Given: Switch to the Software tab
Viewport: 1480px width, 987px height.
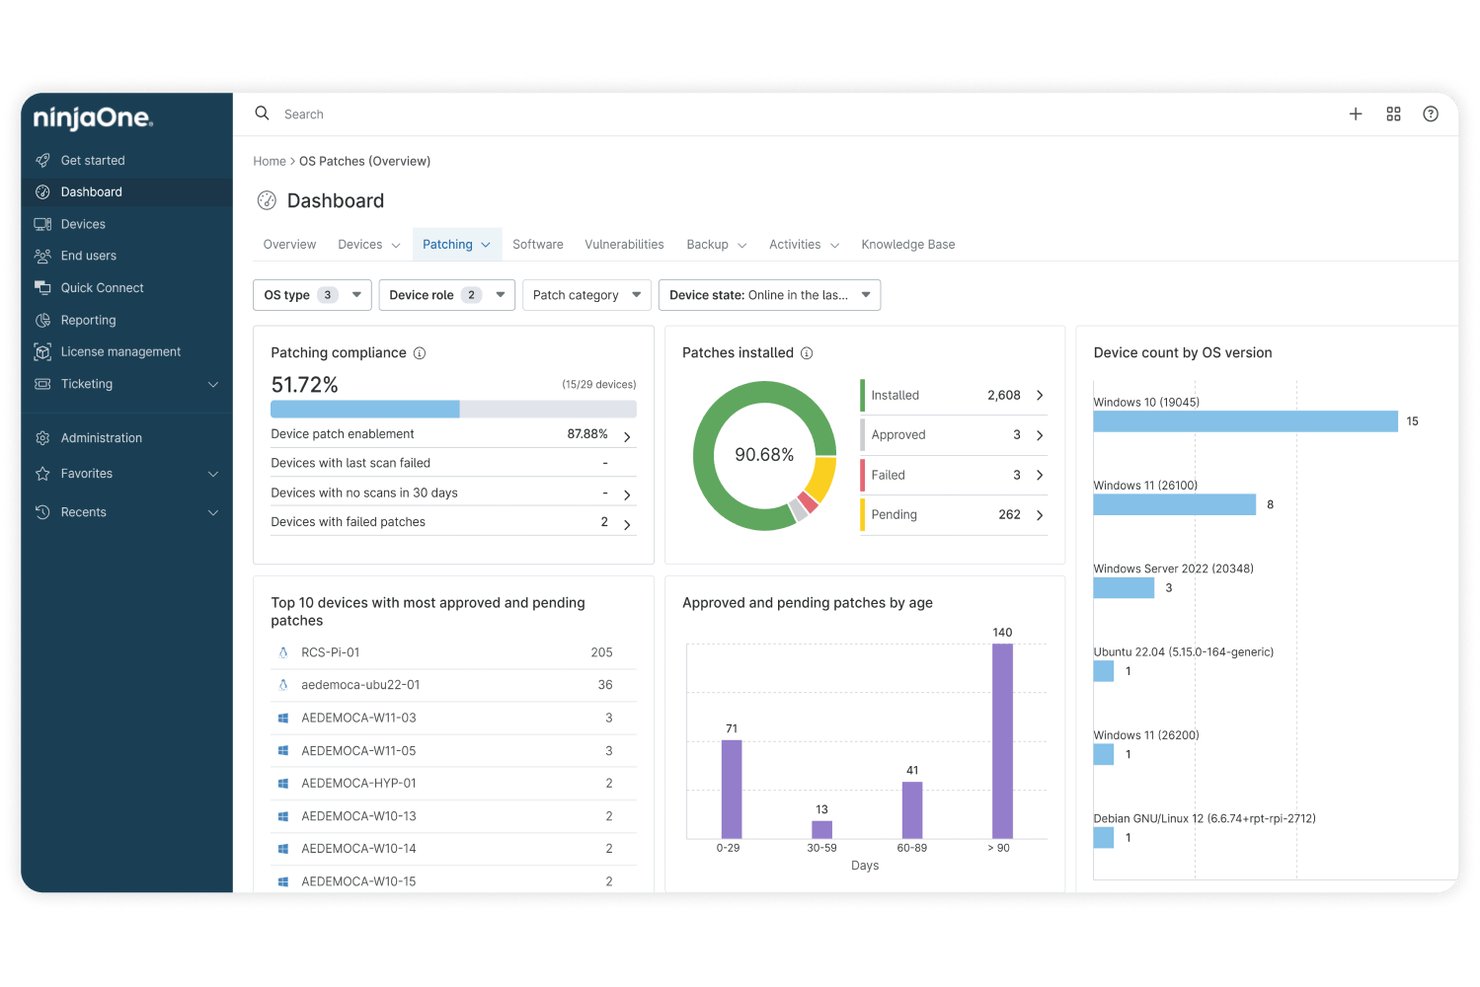Looking at the screenshot, I should point(538,244).
